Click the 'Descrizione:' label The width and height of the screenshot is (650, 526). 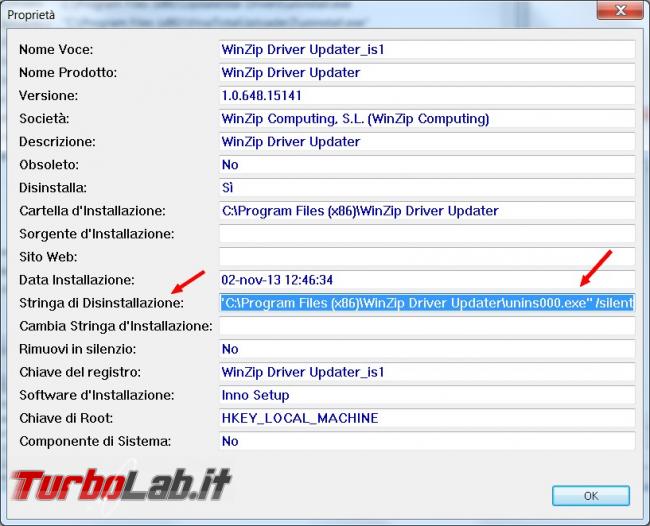click(57, 142)
